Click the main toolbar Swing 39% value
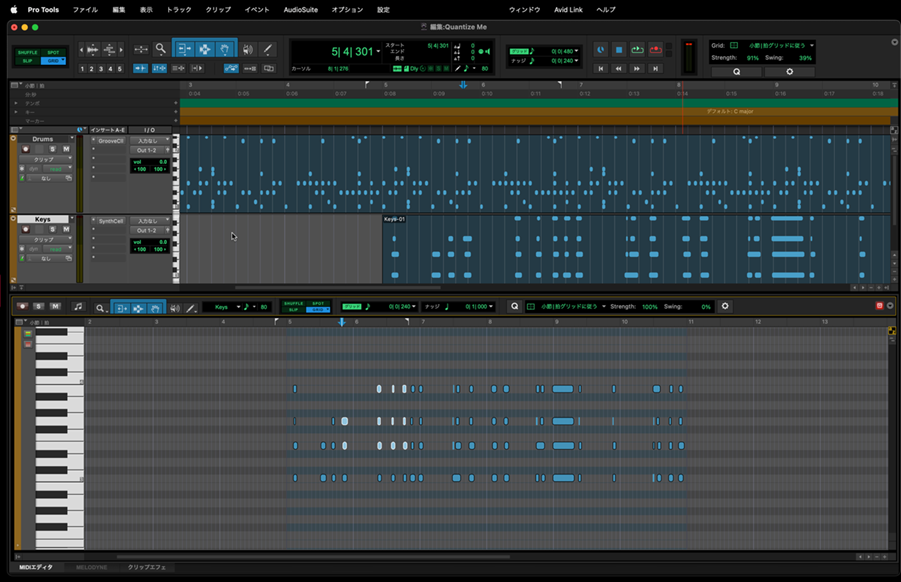 805,58
